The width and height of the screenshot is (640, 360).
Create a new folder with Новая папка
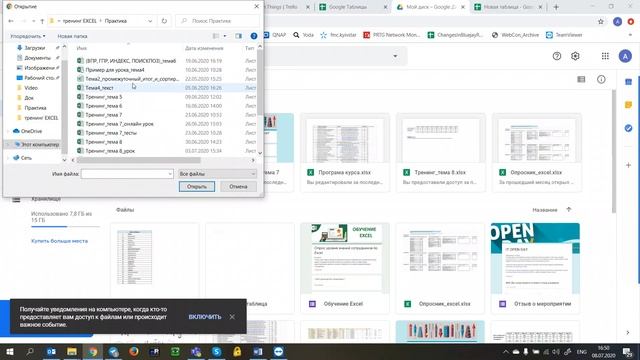coord(72,36)
